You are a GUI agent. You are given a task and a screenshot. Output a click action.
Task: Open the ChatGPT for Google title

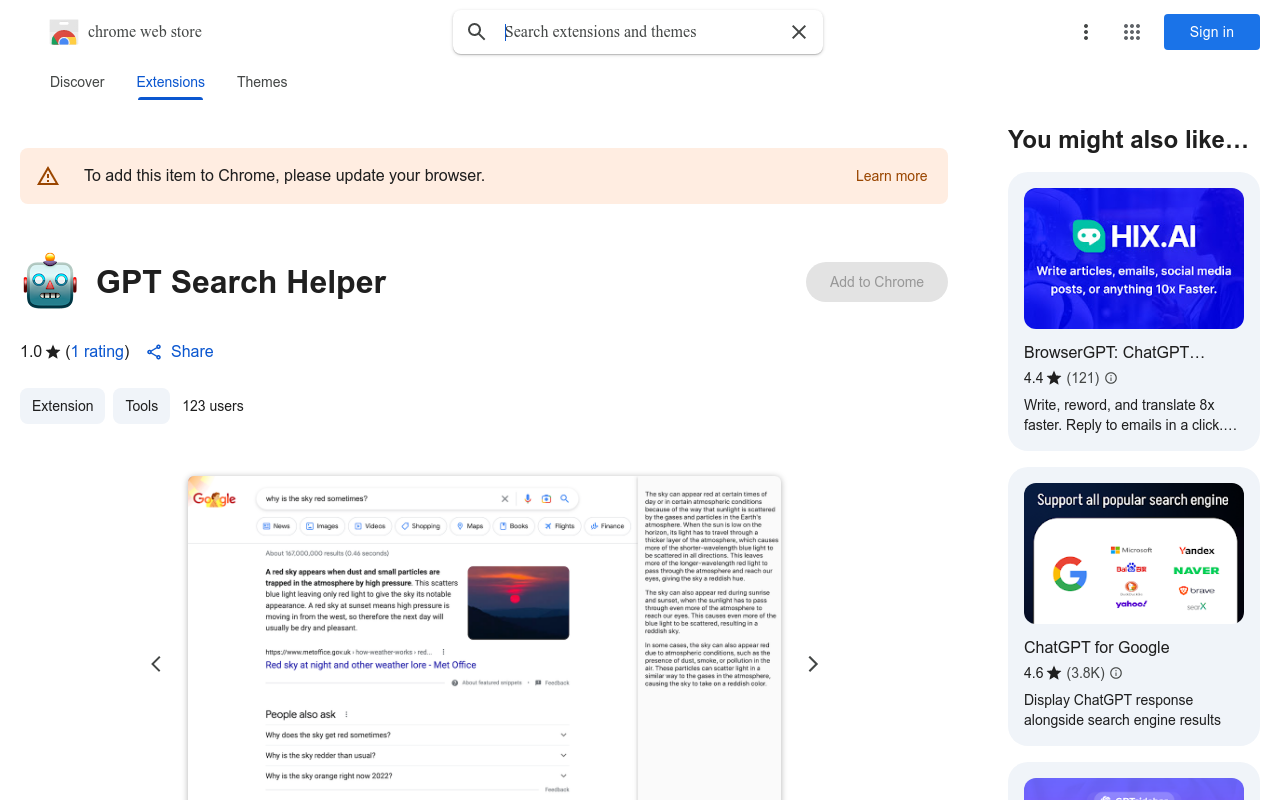coord(1097,647)
